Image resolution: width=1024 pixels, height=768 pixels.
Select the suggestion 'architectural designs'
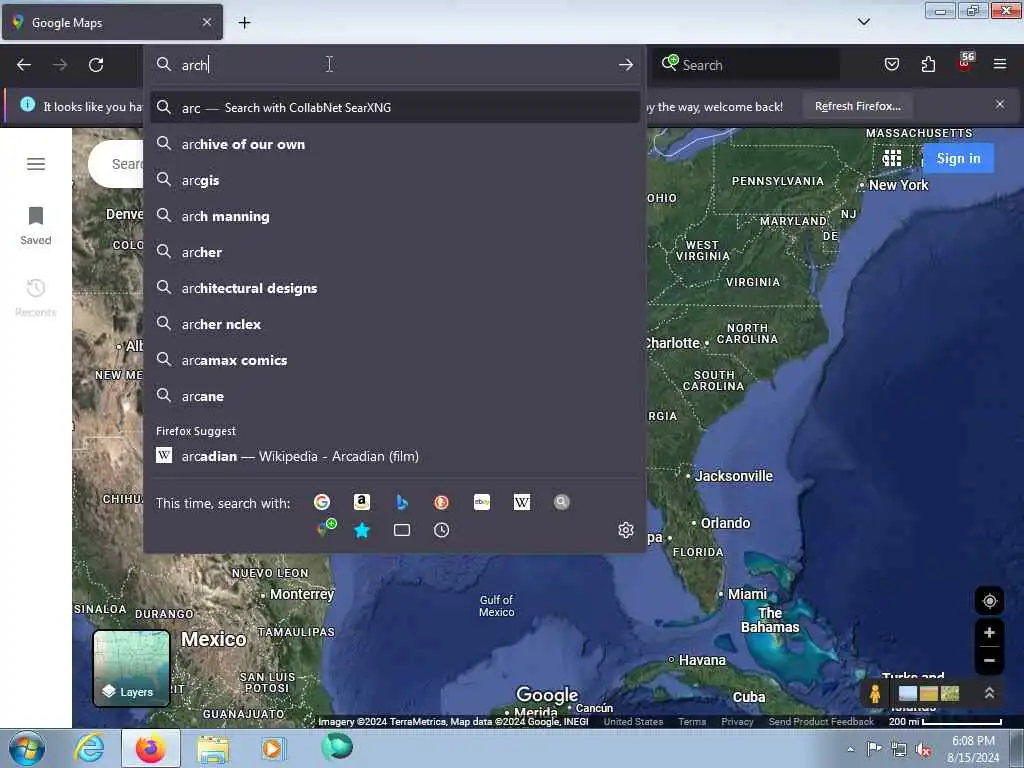[x=394, y=288]
